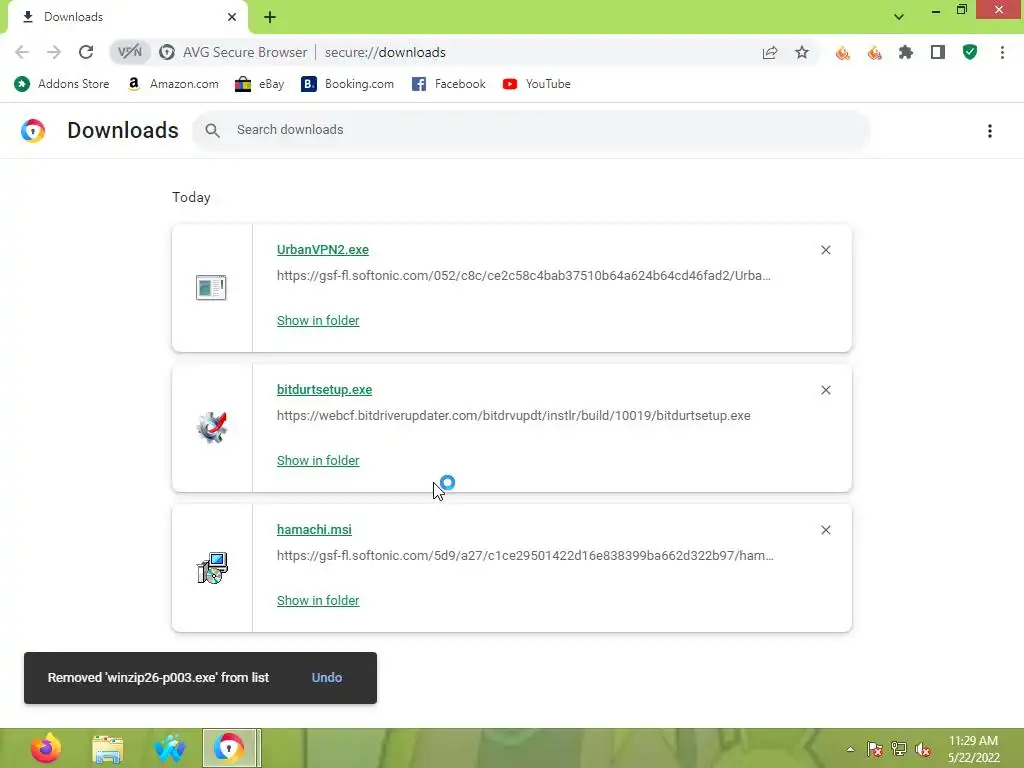Open the extensions puzzle icon
The height and width of the screenshot is (768, 1024).
[906, 52]
